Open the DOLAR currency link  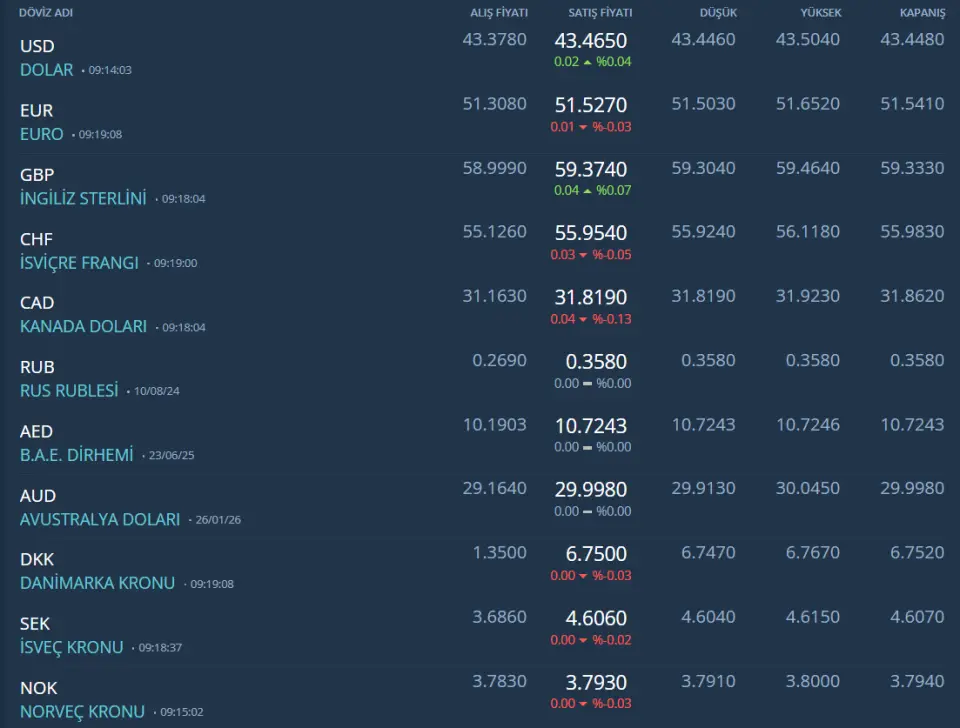[x=47, y=70]
